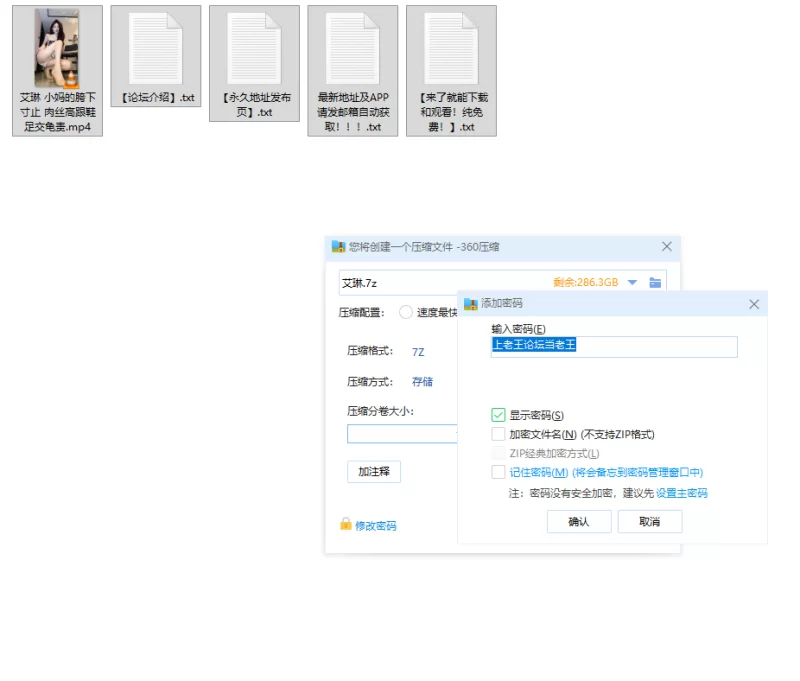Screen dimensions: 800x681
Task: Select the 【永久地址发布页】.txt file icon
Action: 254,49
